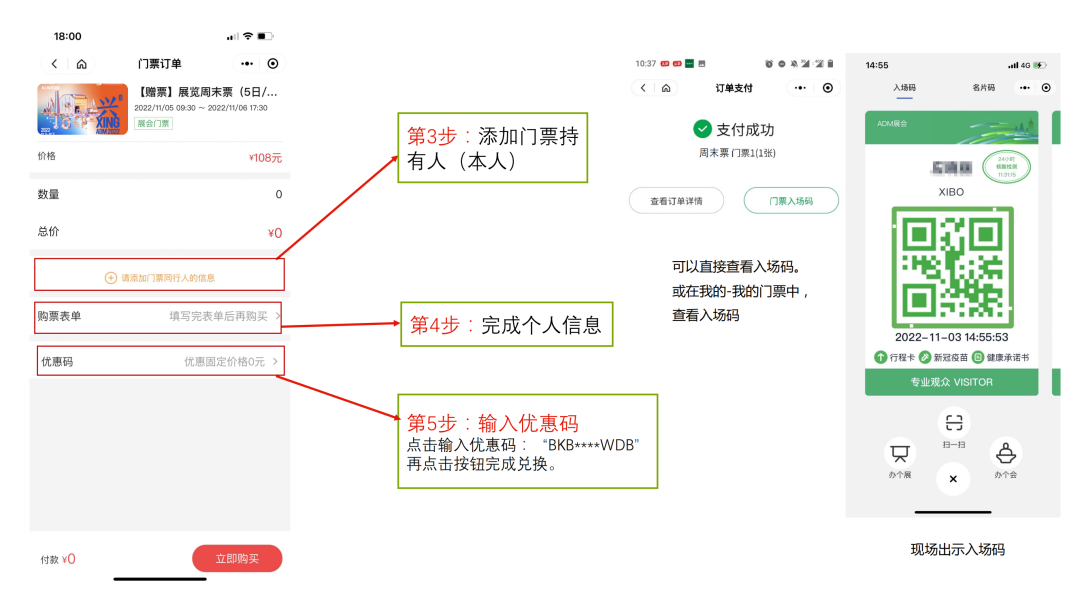Open the 购票表单 form row
Image resolution: width=1080 pixels, height=607 pixels.
pyautogui.click(x=158, y=316)
